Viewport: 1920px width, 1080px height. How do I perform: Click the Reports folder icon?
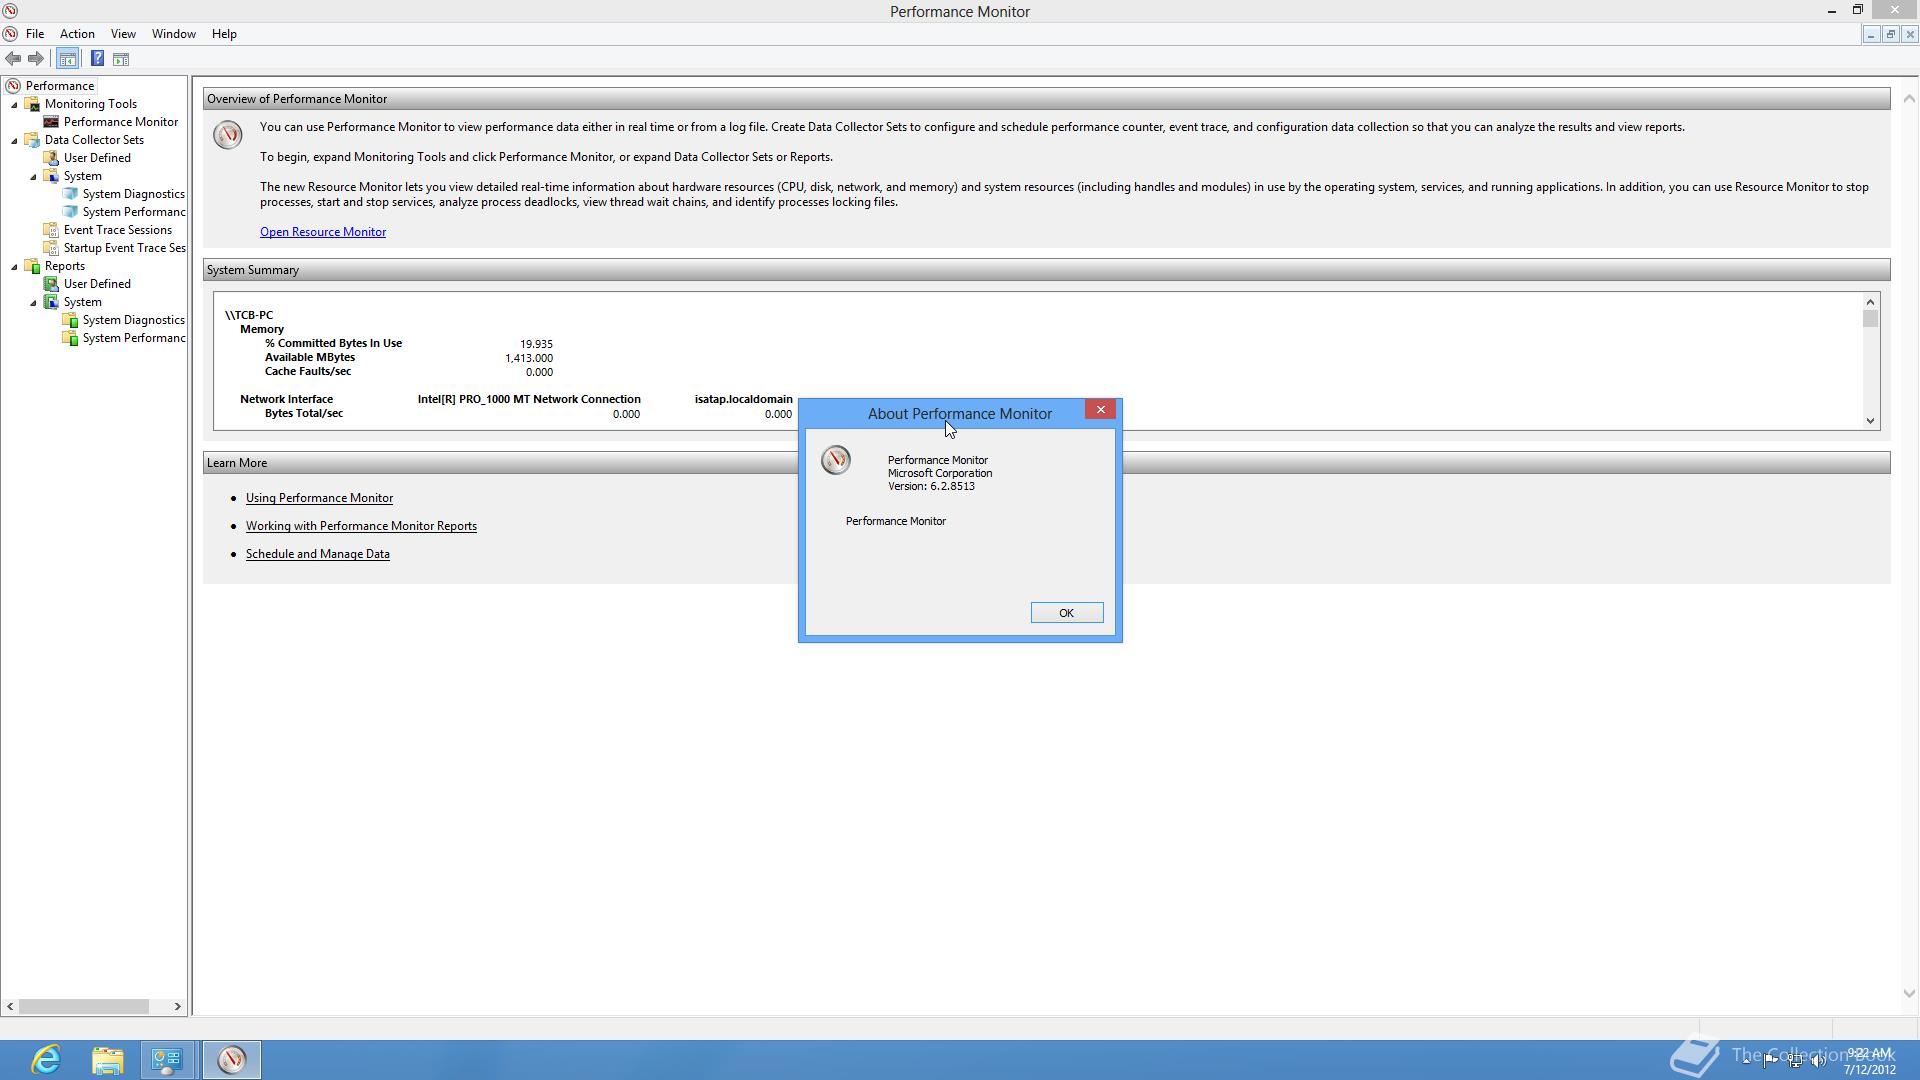click(x=33, y=266)
